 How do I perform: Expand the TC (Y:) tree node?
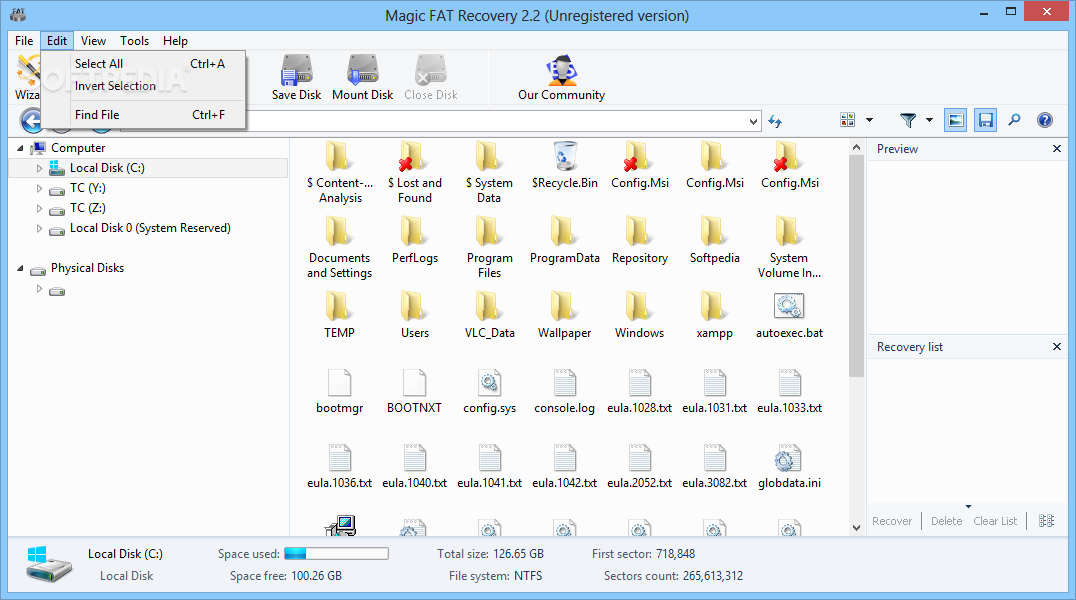pos(39,188)
